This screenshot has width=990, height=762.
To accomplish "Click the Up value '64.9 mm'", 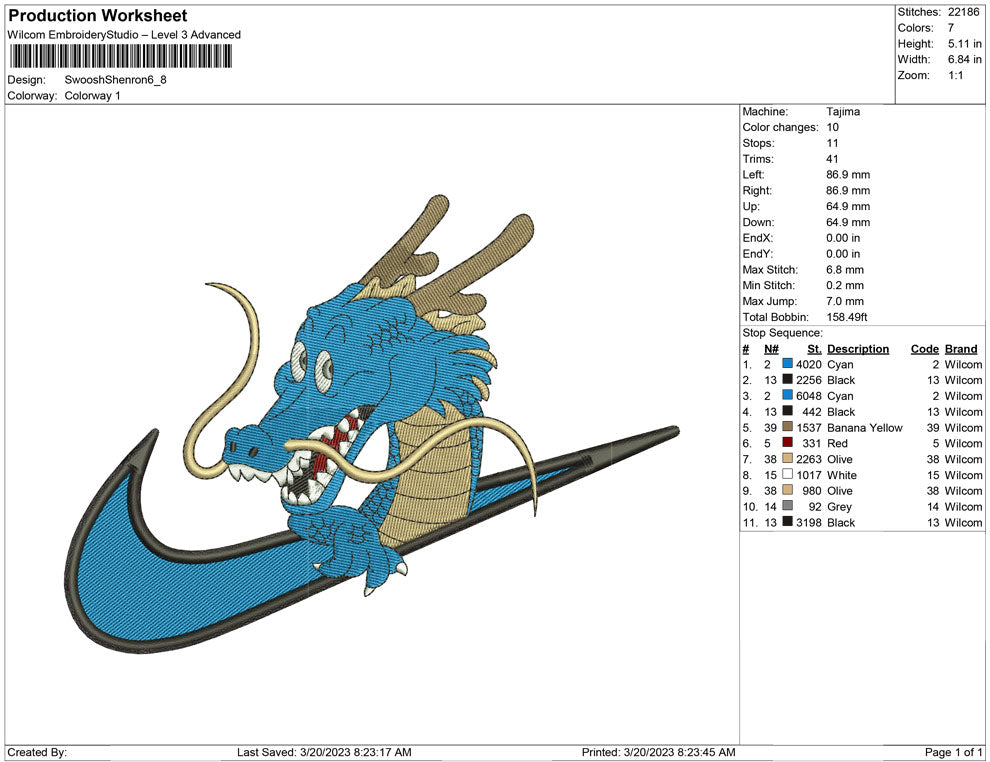I will pyautogui.click(x=848, y=206).
